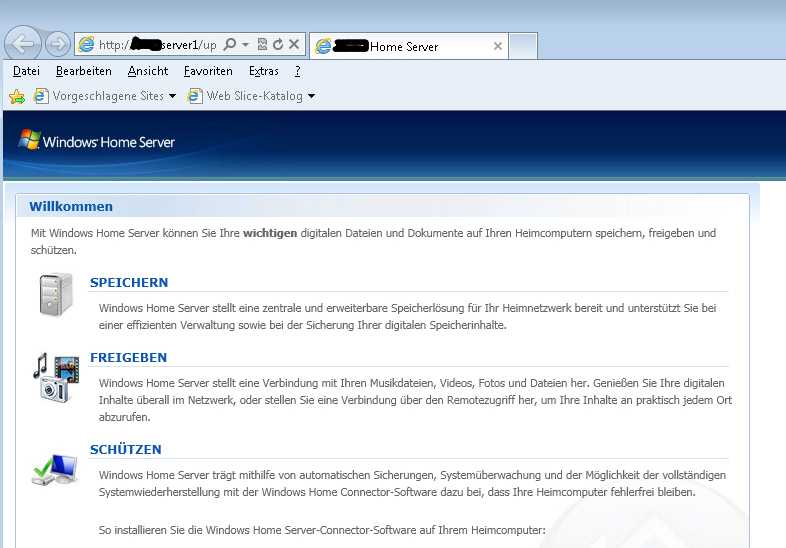Click the Willkommen heading
The height and width of the screenshot is (548, 786).
pyautogui.click(x=71, y=207)
